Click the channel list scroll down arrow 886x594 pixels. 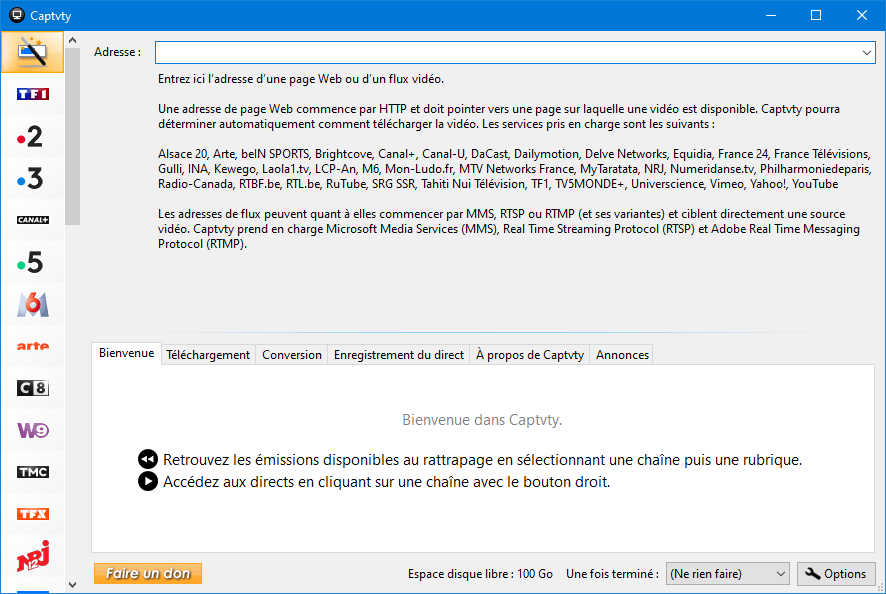[72, 585]
